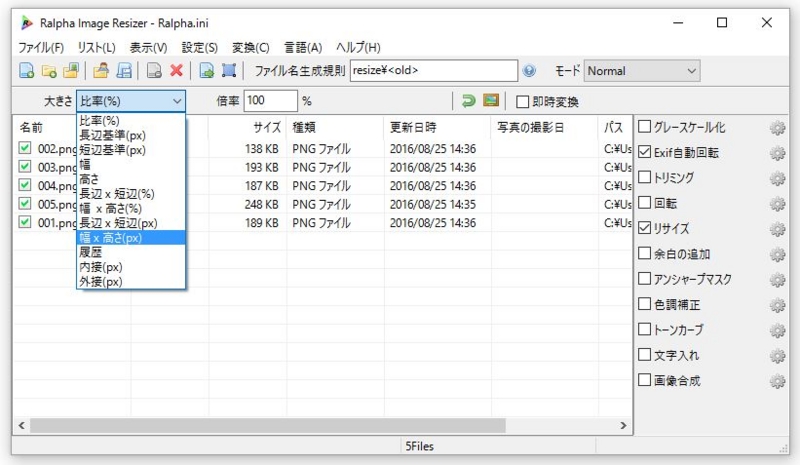Sort by the 更新日時 column header
Screen dimensions: 800x465
coord(437,127)
